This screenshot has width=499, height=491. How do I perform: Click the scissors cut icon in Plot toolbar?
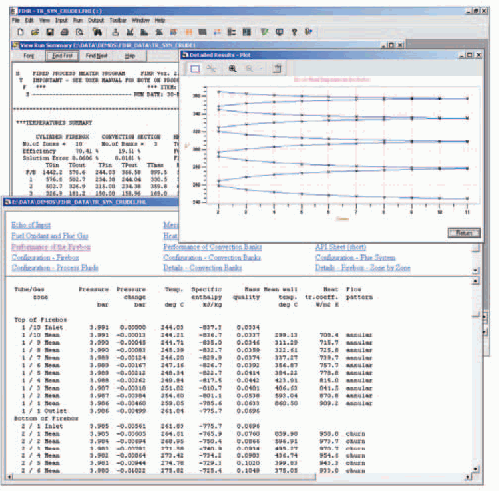click(211, 69)
